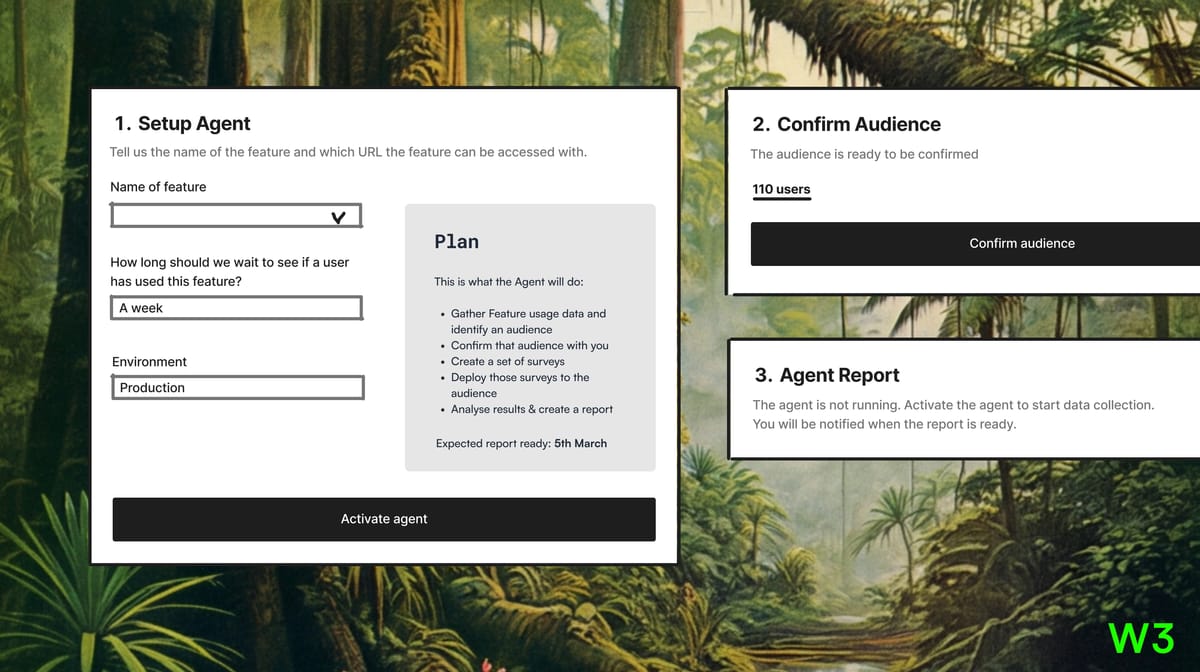
Task: Click the '3. Agent Report' heading
Action: tap(826, 375)
